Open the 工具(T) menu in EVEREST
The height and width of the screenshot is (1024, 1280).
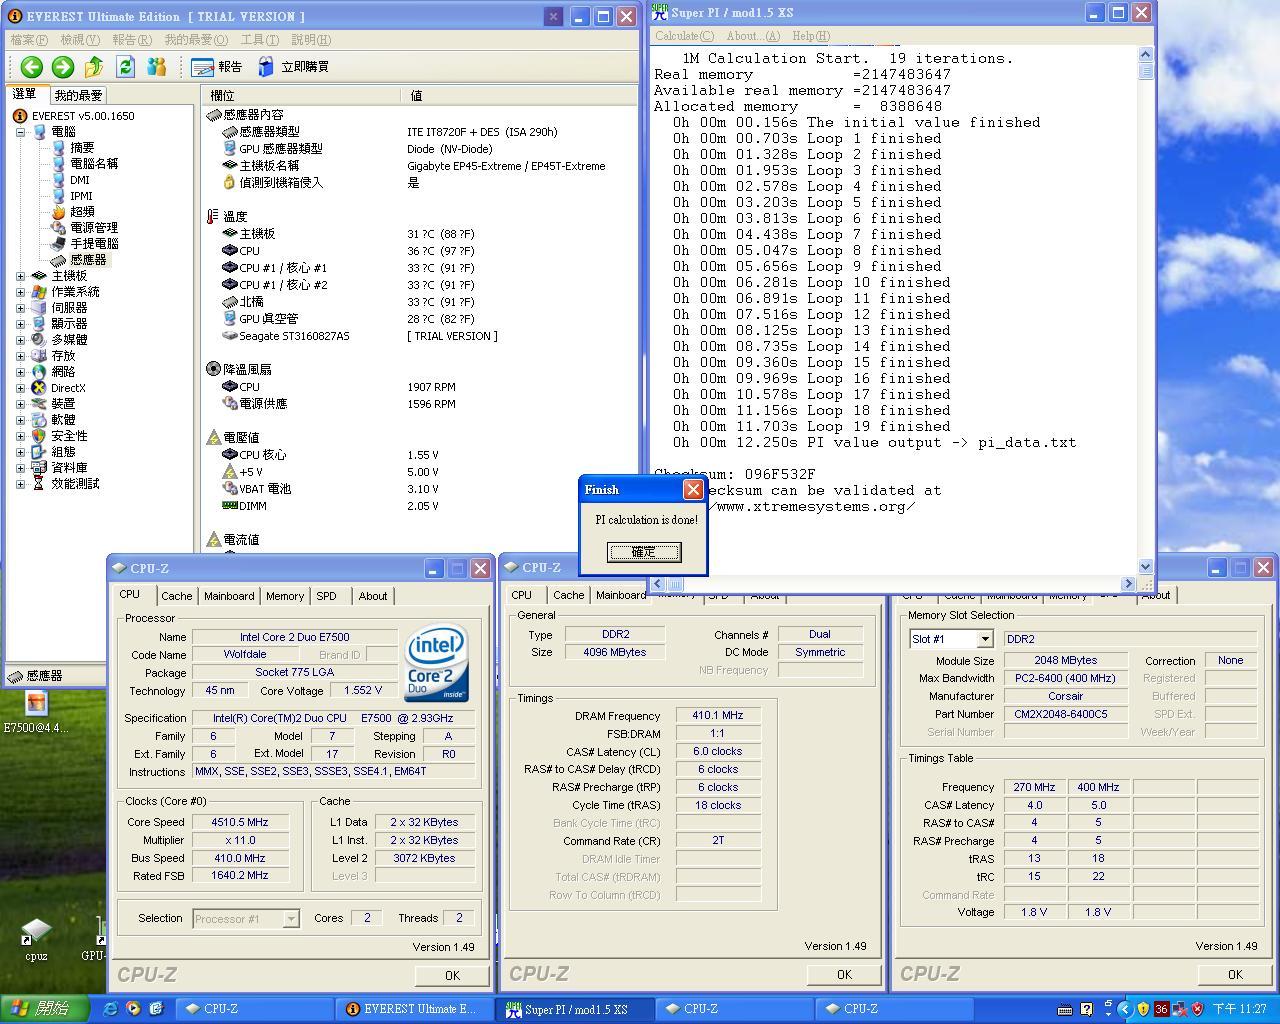tap(259, 40)
